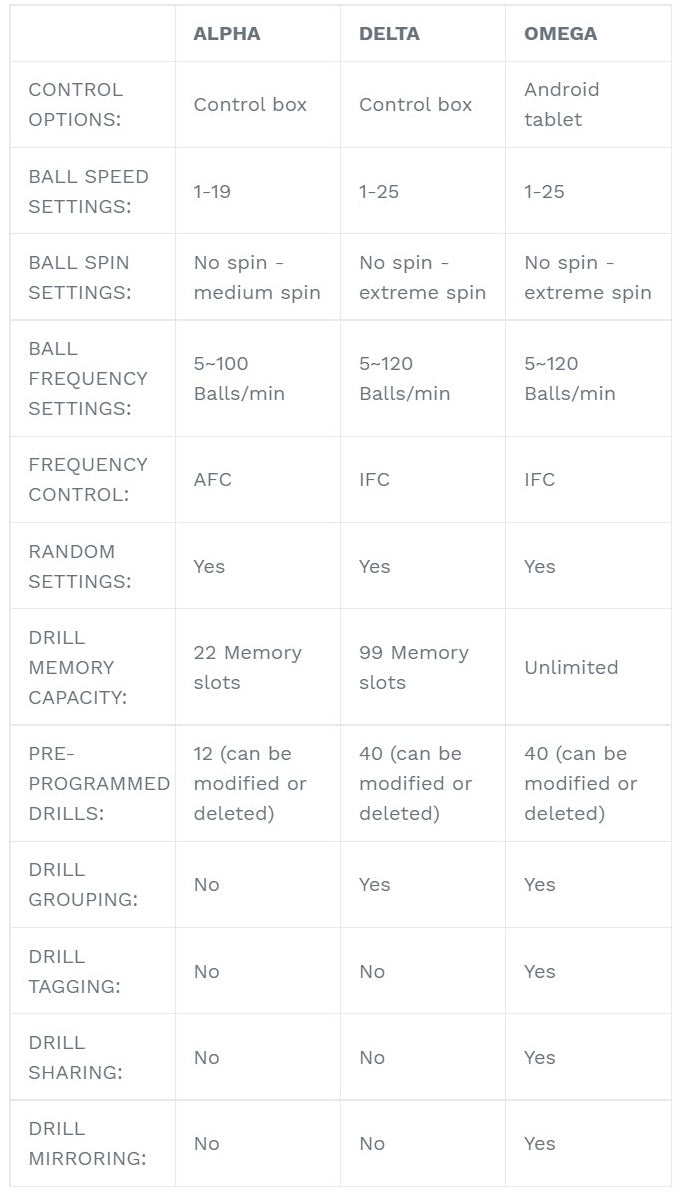Click the Unlimited memory capacity cell
This screenshot has height=1201, width=683.
click(571, 667)
